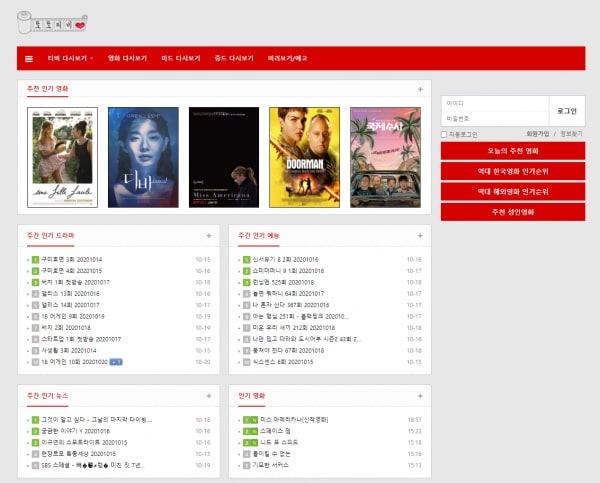Open the 영화 다시보기 menu
This screenshot has width=600, height=483.
(127, 59)
